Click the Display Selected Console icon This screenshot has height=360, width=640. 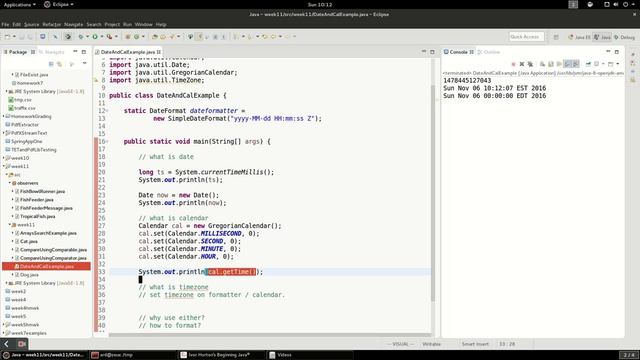pos(597,64)
